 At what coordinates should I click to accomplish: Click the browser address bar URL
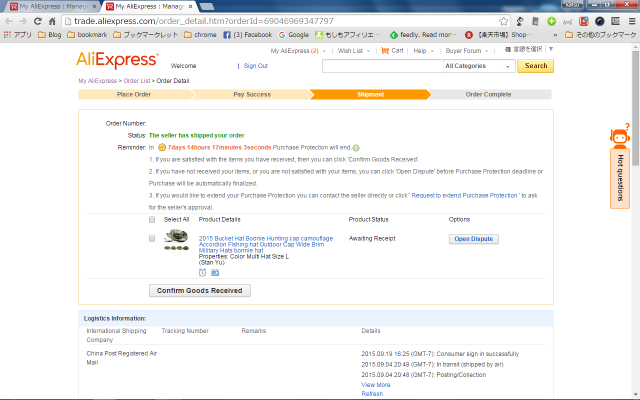point(204,21)
